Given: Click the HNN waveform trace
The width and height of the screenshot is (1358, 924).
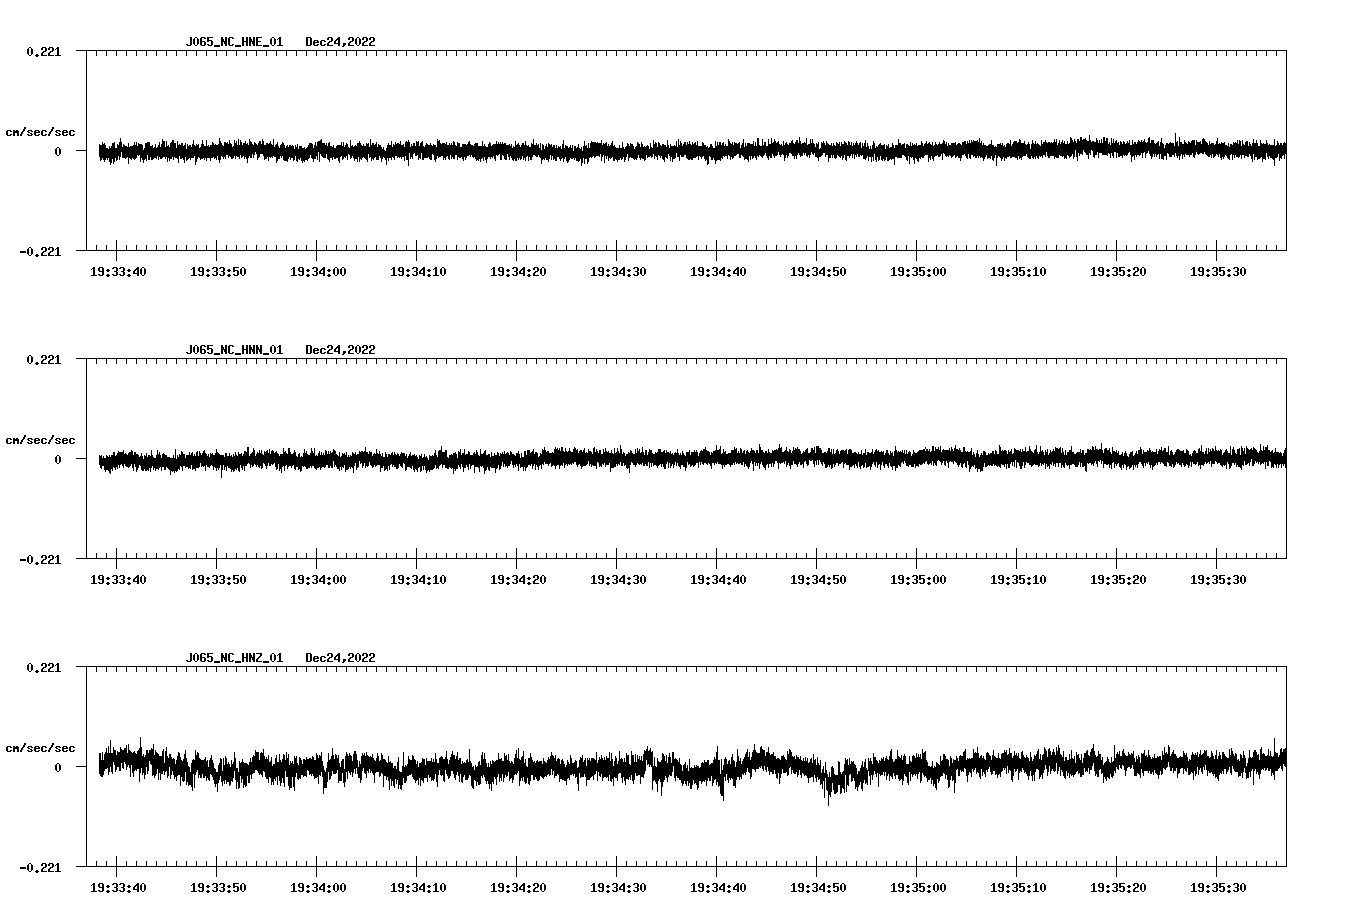Looking at the screenshot, I should point(600,460).
